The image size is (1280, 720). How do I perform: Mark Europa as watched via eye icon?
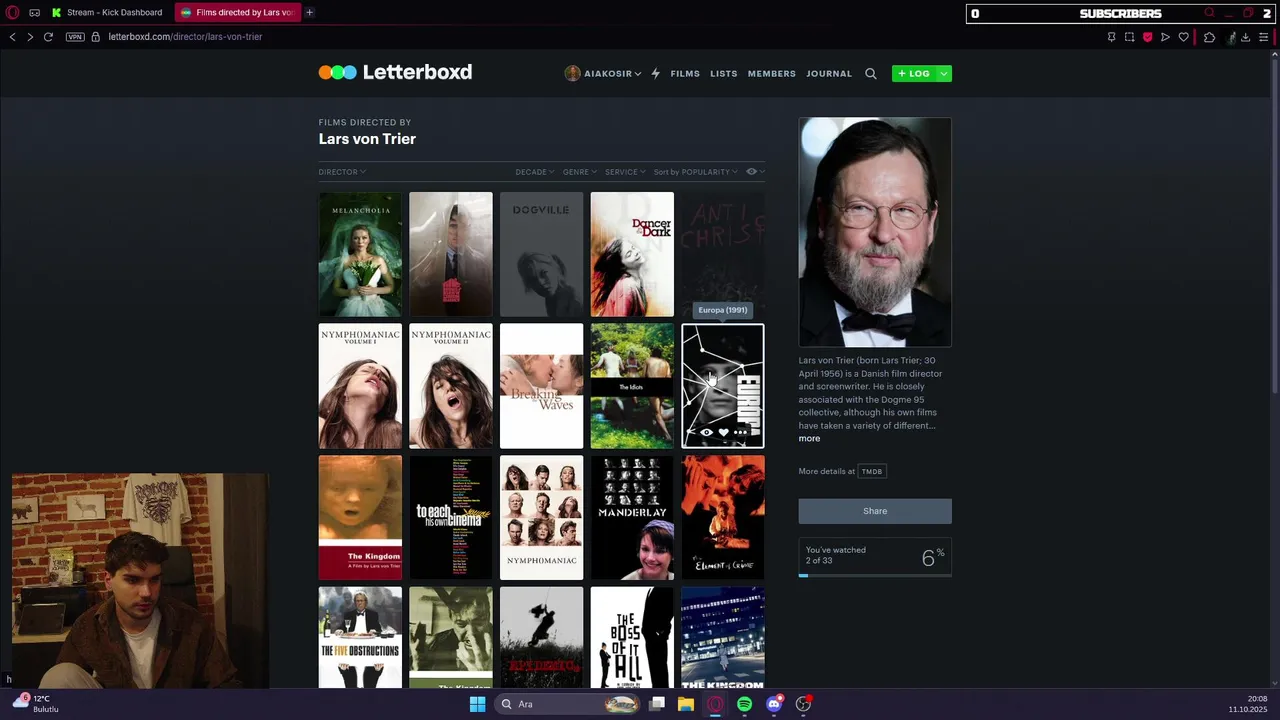706,433
